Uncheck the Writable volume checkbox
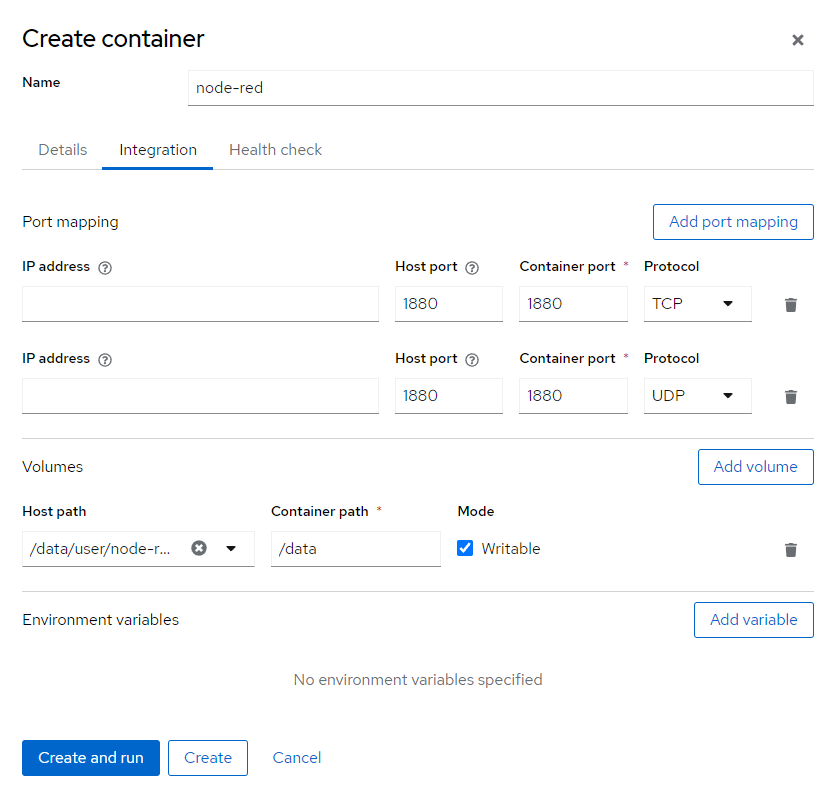Screen dimensions: 836x799 click(465, 548)
